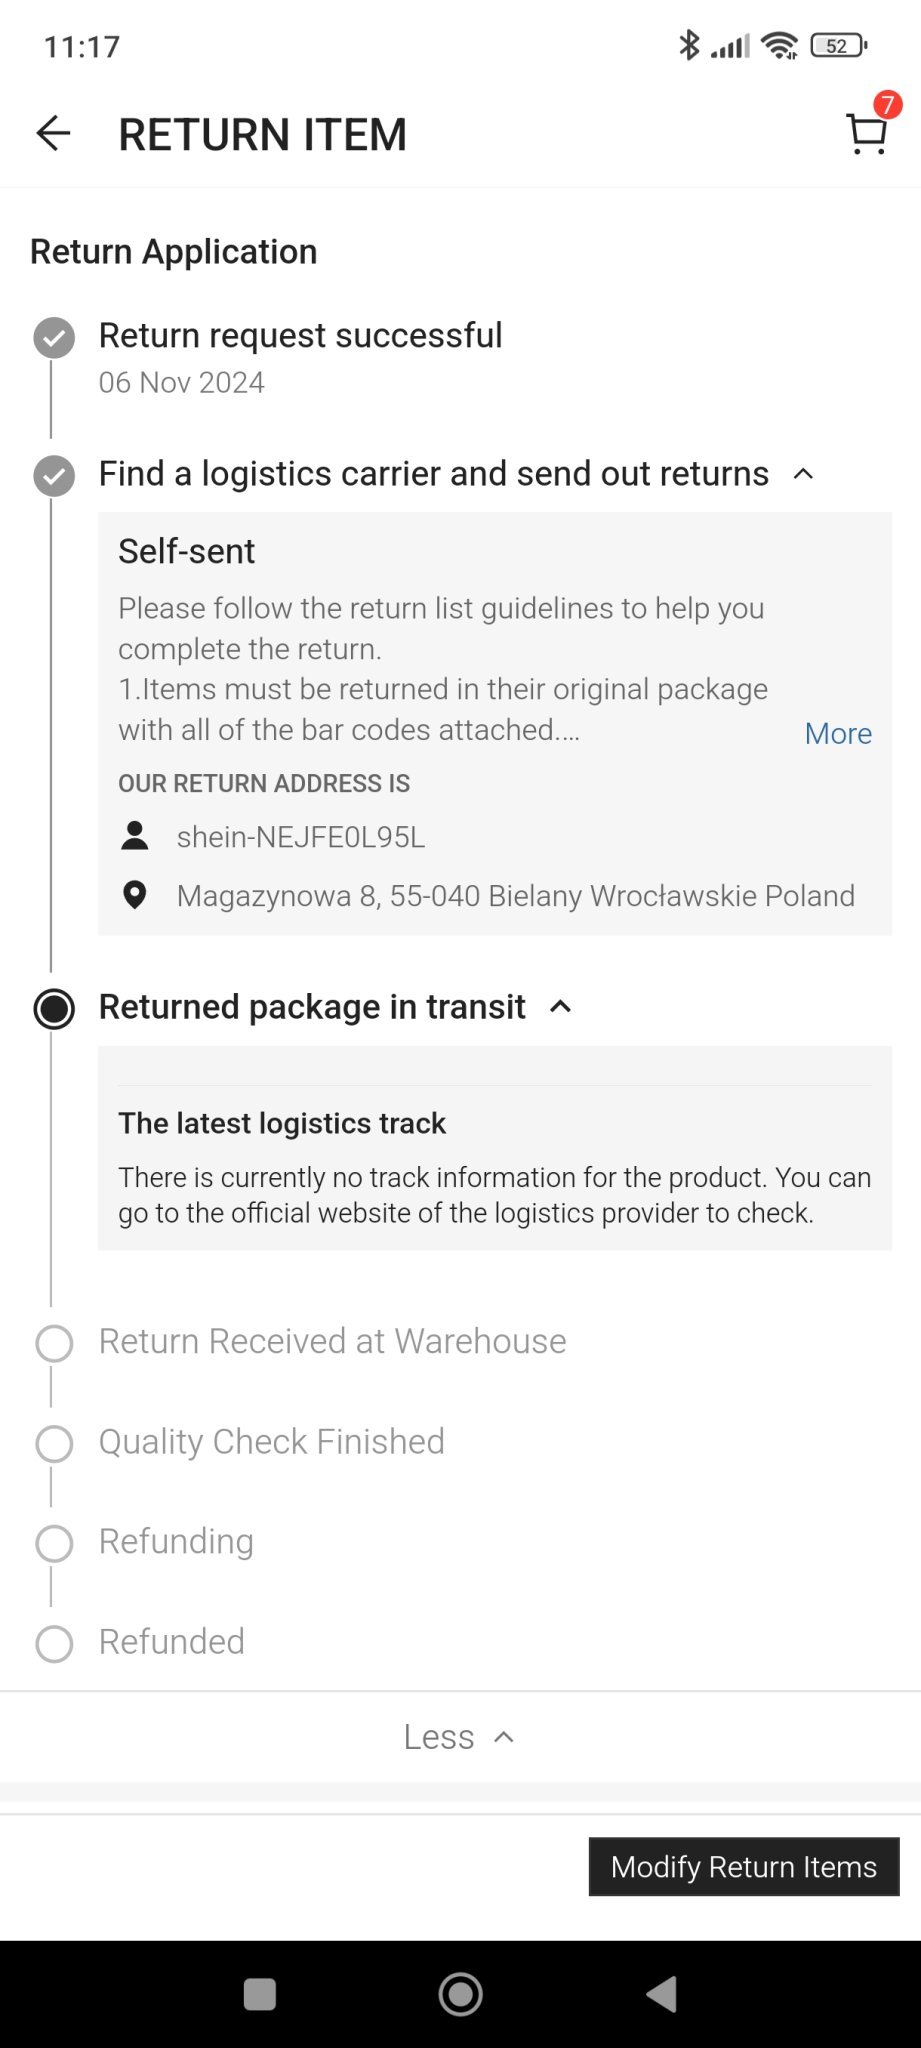921x2048 pixels.
Task: Tap the location pin icon
Action: click(135, 895)
